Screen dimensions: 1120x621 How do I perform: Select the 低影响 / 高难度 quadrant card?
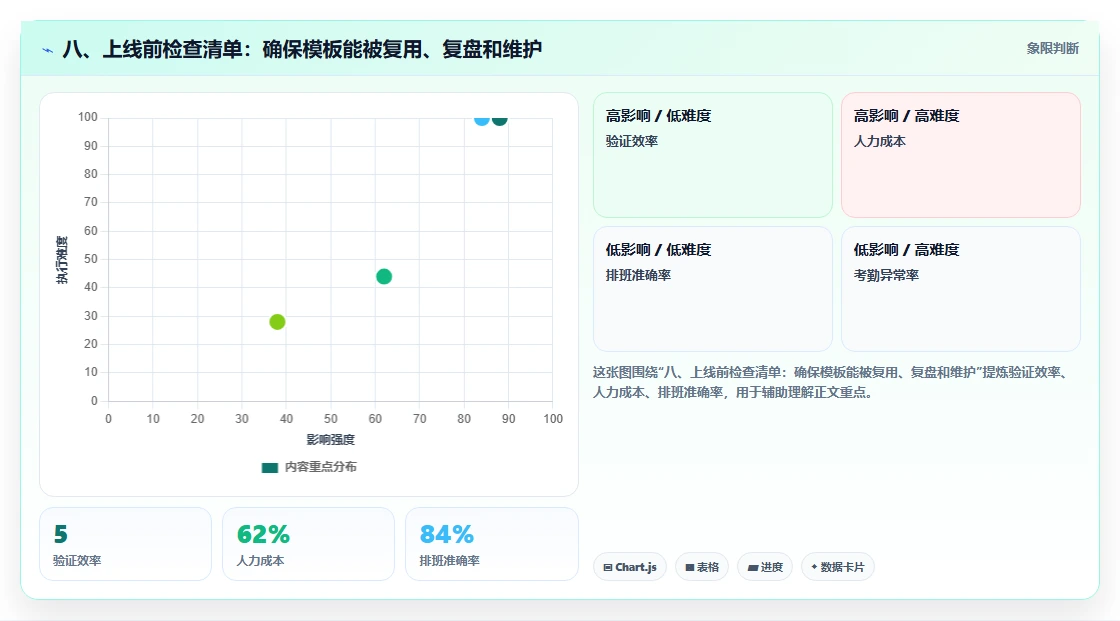961,289
